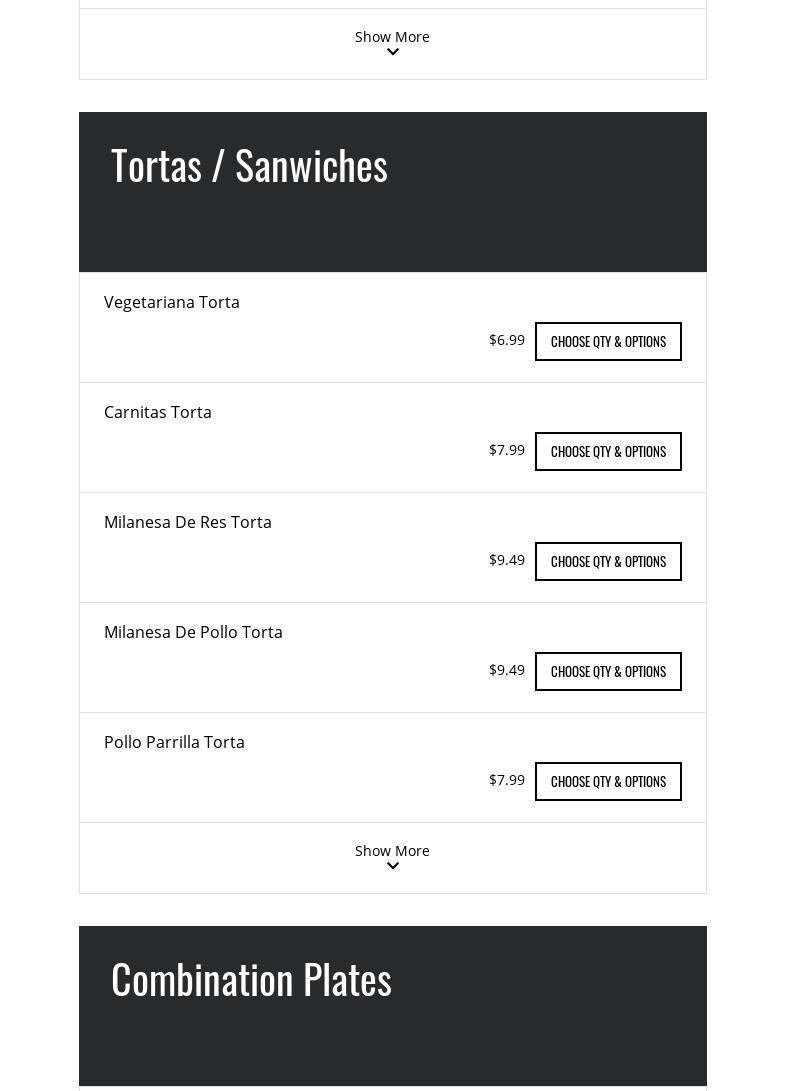Select the Carnitas Torta item name
The image size is (785, 1091).
click(x=158, y=412)
